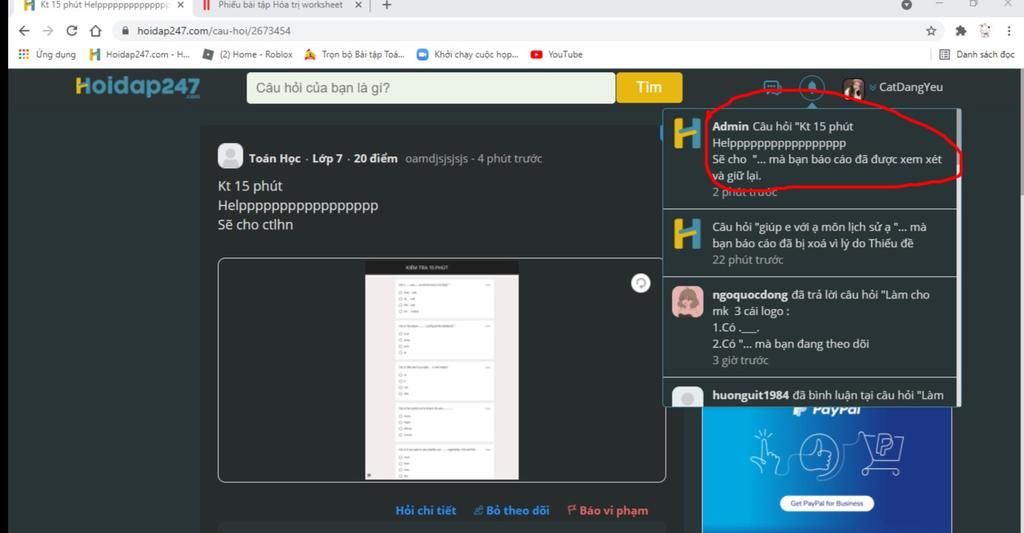The image size is (1024, 533).
Task: Click the ngoquocdong avatar in notifications
Action: [x=688, y=302]
